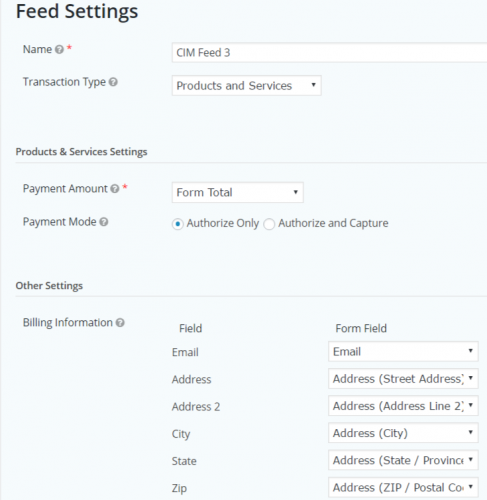Screen dimensions: 487x500
Task: Select Authorize Only payment mode
Action: pyautogui.click(x=178, y=224)
